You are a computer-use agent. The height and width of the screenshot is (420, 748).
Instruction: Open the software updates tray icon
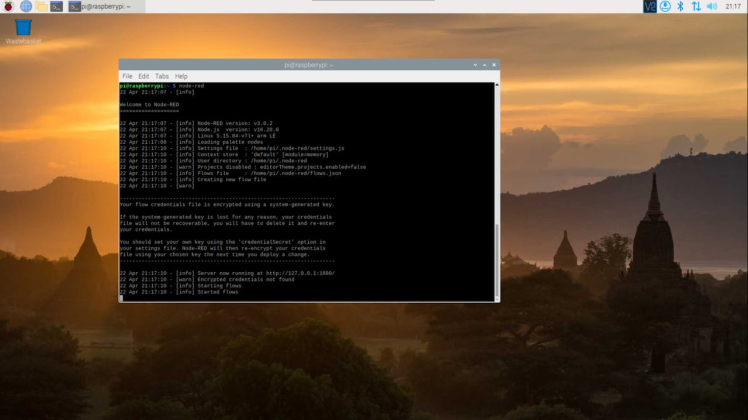[x=665, y=6]
